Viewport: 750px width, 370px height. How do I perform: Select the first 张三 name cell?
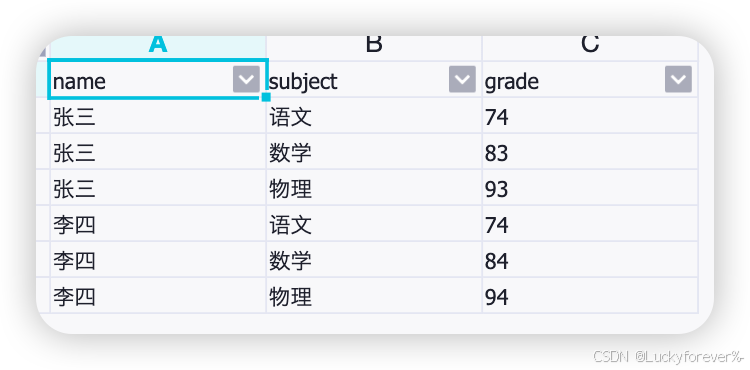[158, 116]
